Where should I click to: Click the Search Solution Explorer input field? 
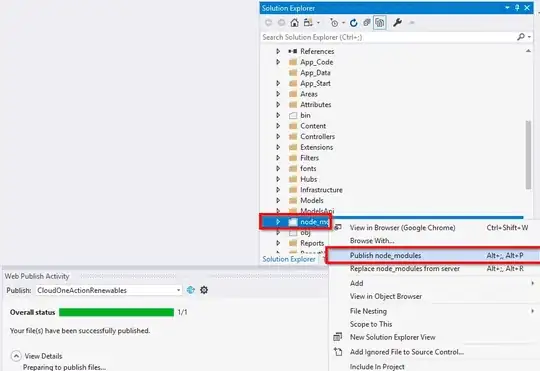point(388,37)
